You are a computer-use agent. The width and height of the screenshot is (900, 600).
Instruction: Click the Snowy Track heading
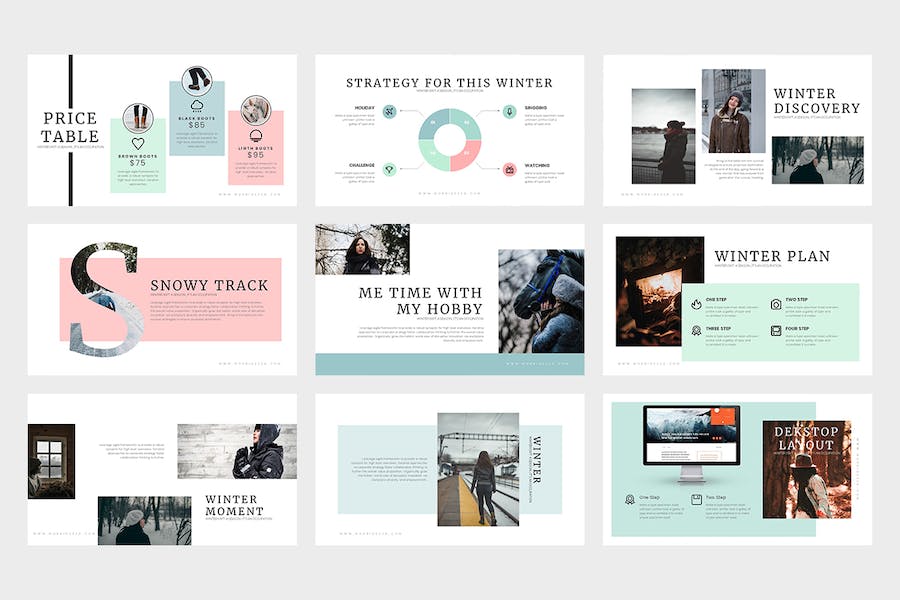point(209,285)
